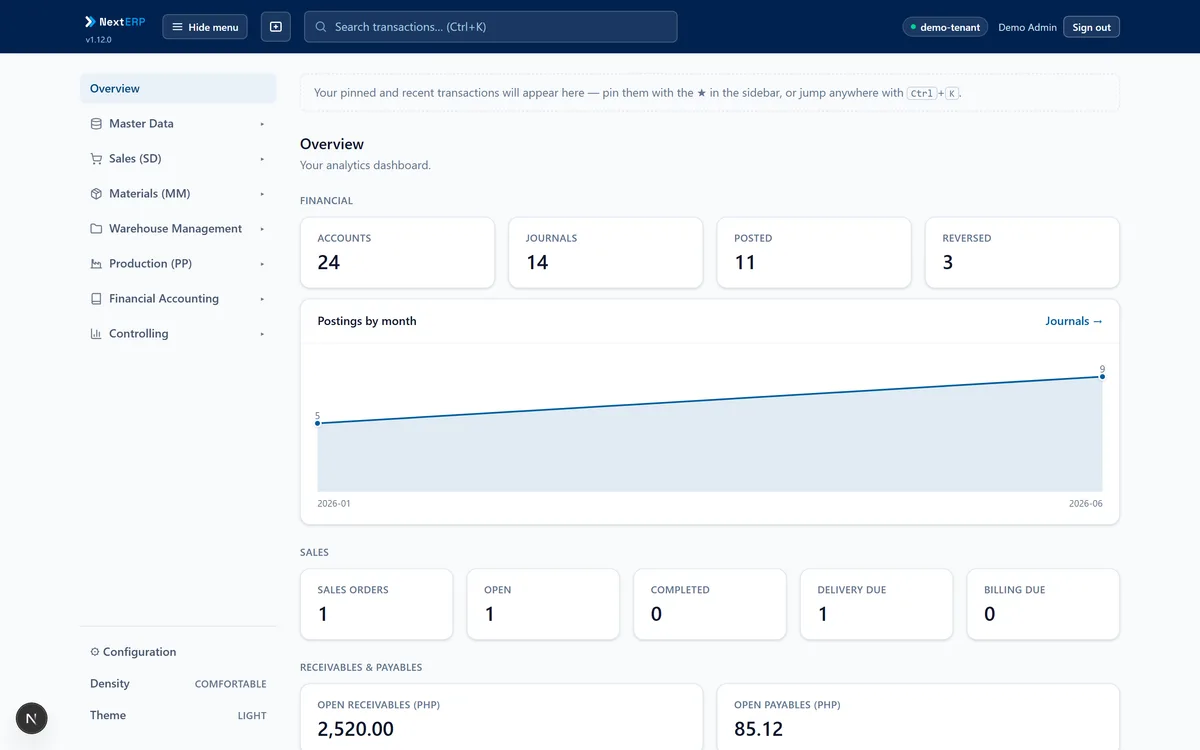Click the Demo Admin user name
Image resolution: width=1200 pixels, height=750 pixels.
tap(1027, 27)
